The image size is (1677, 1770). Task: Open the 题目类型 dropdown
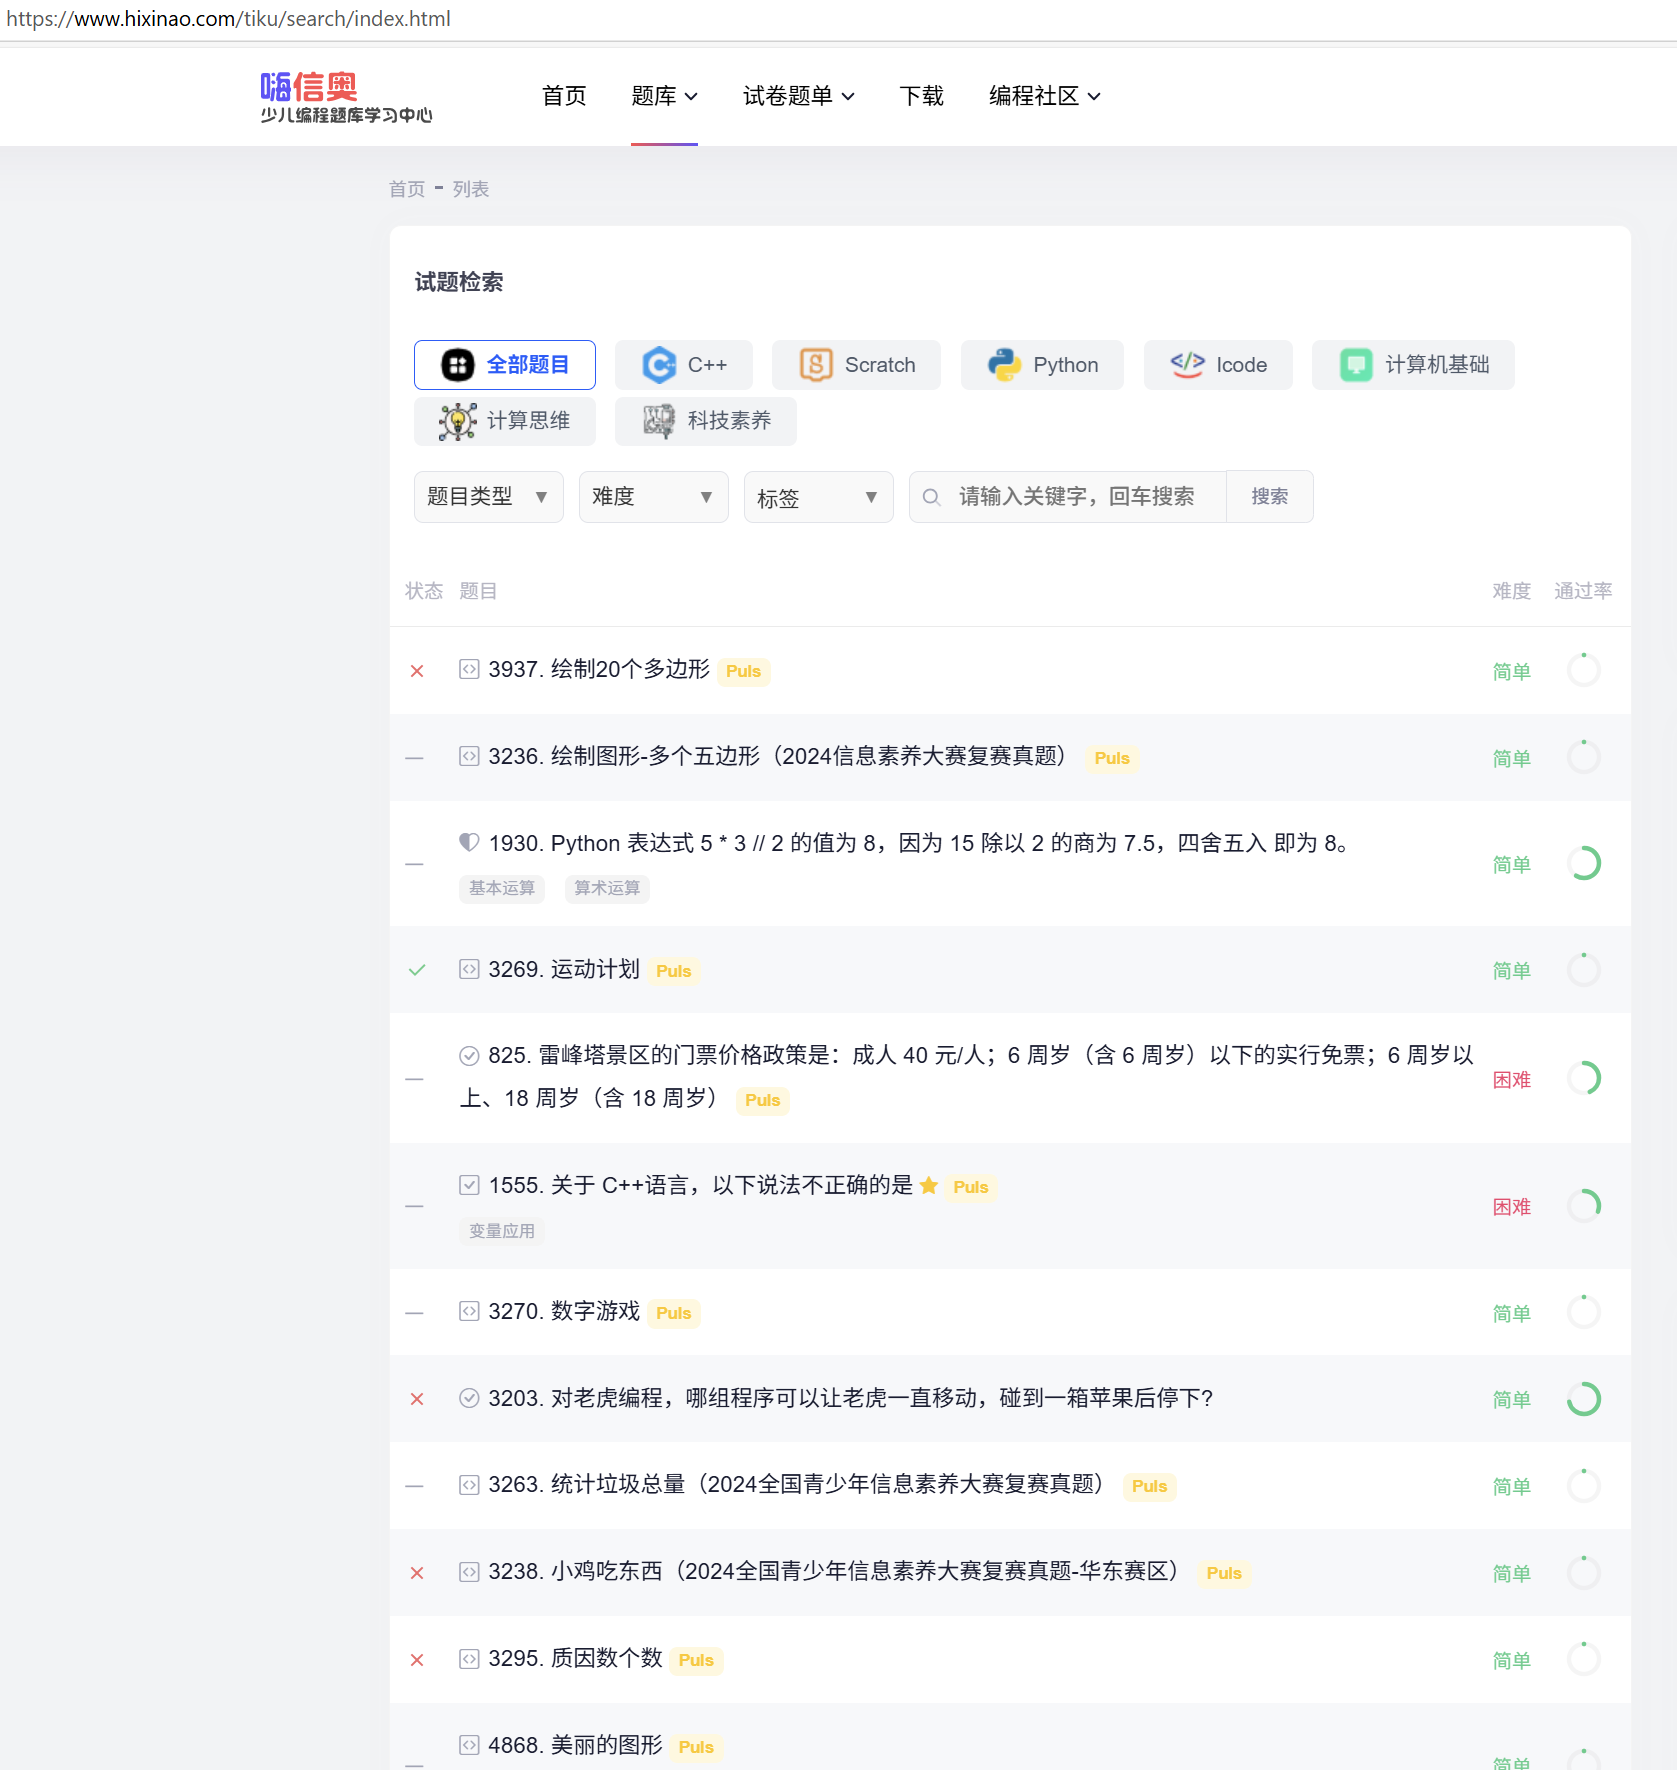tap(488, 496)
